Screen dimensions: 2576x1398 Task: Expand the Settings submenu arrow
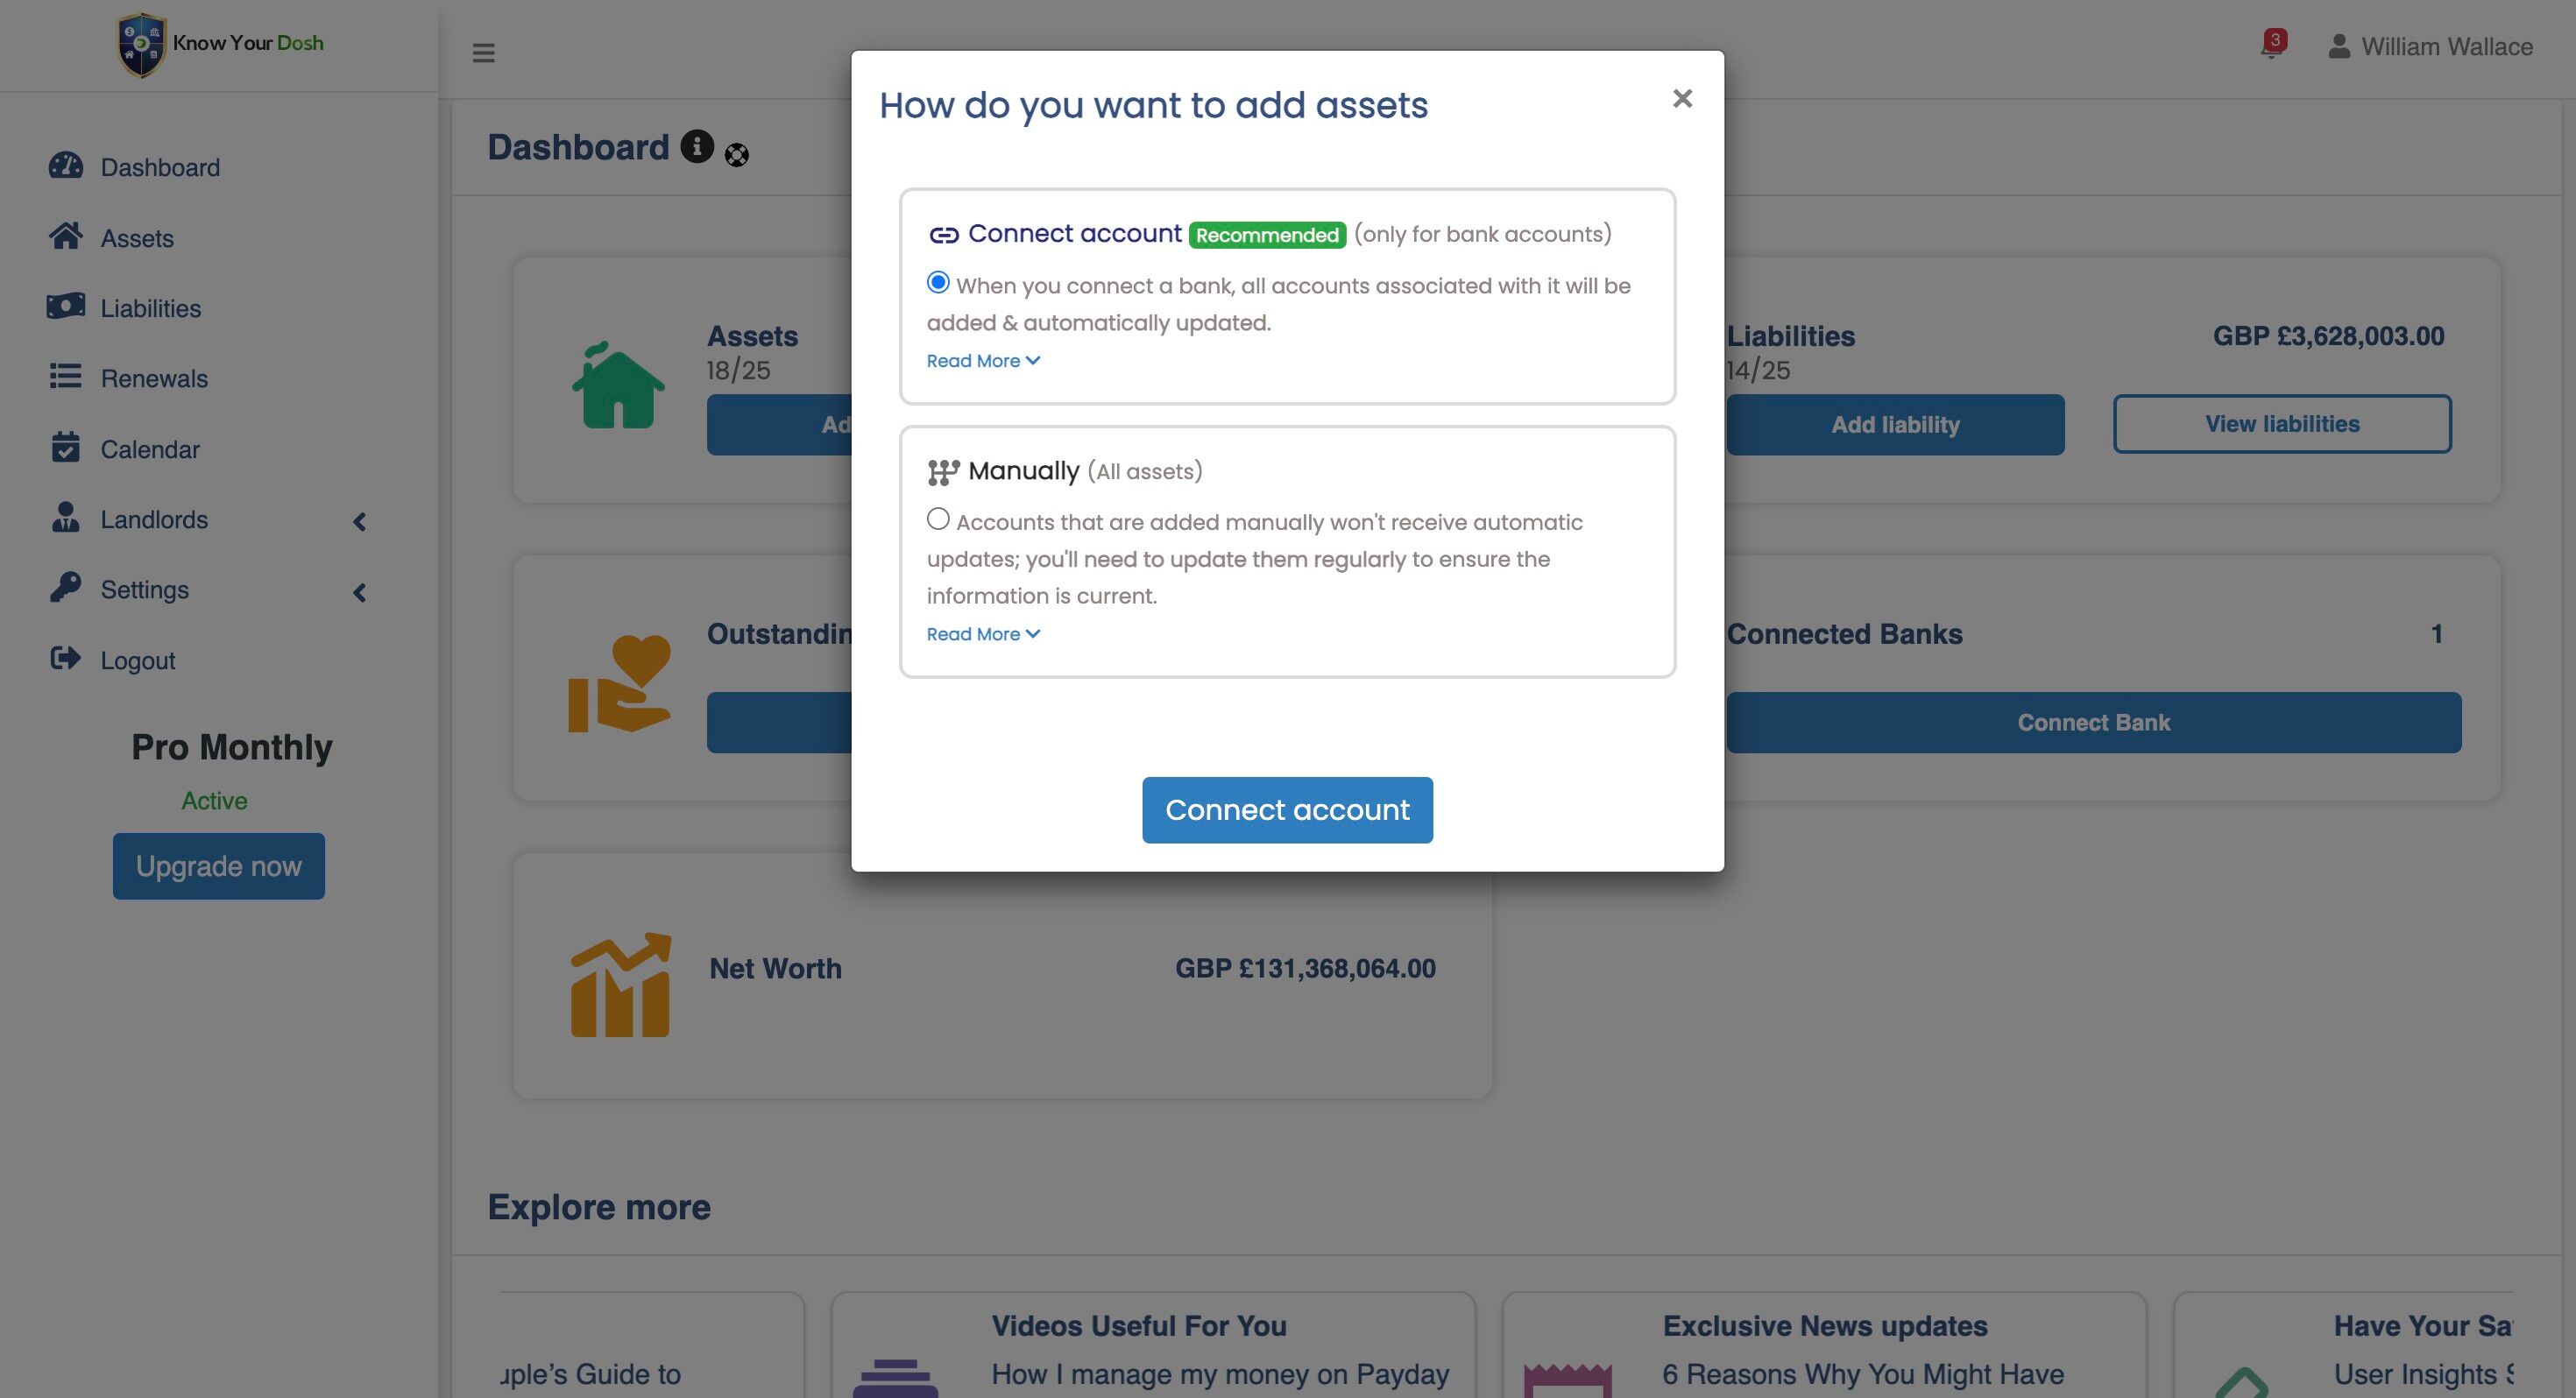360,592
